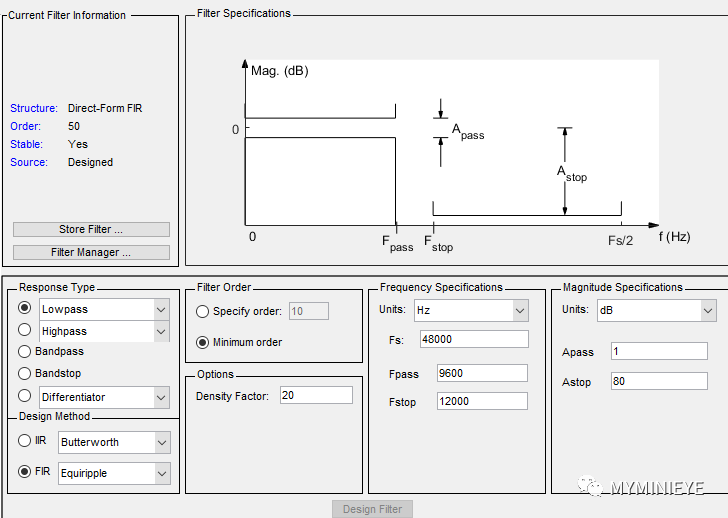This screenshot has width=728, height=518.
Task: Click the Fs sampling frequency field
Action: 474,339
